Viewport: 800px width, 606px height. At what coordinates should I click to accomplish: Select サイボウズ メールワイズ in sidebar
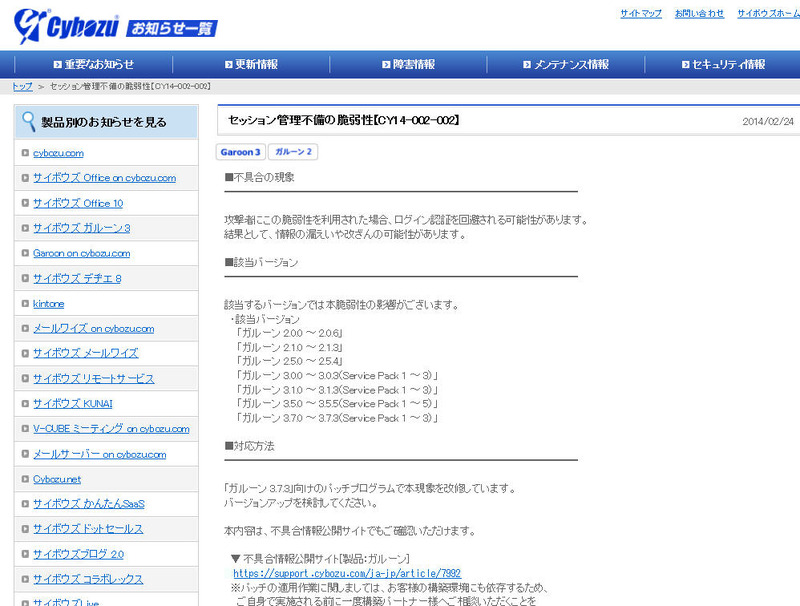(85, 353)
